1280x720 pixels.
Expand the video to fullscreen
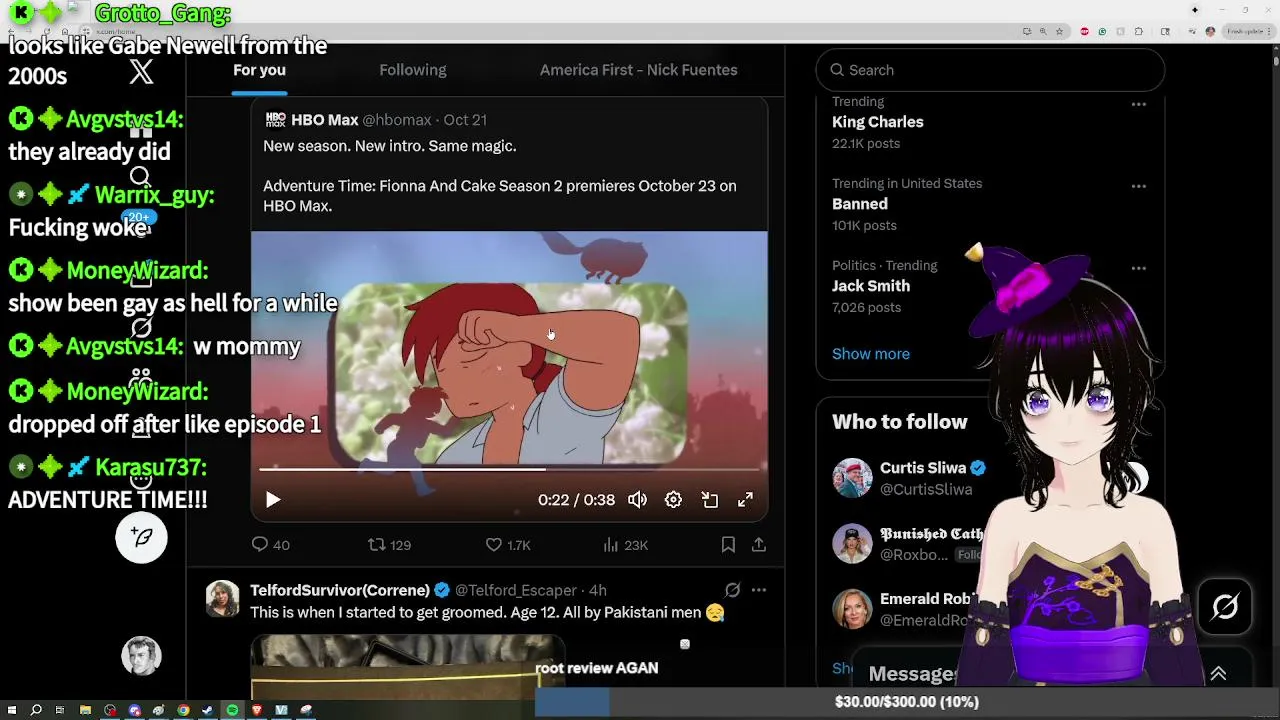745,500
